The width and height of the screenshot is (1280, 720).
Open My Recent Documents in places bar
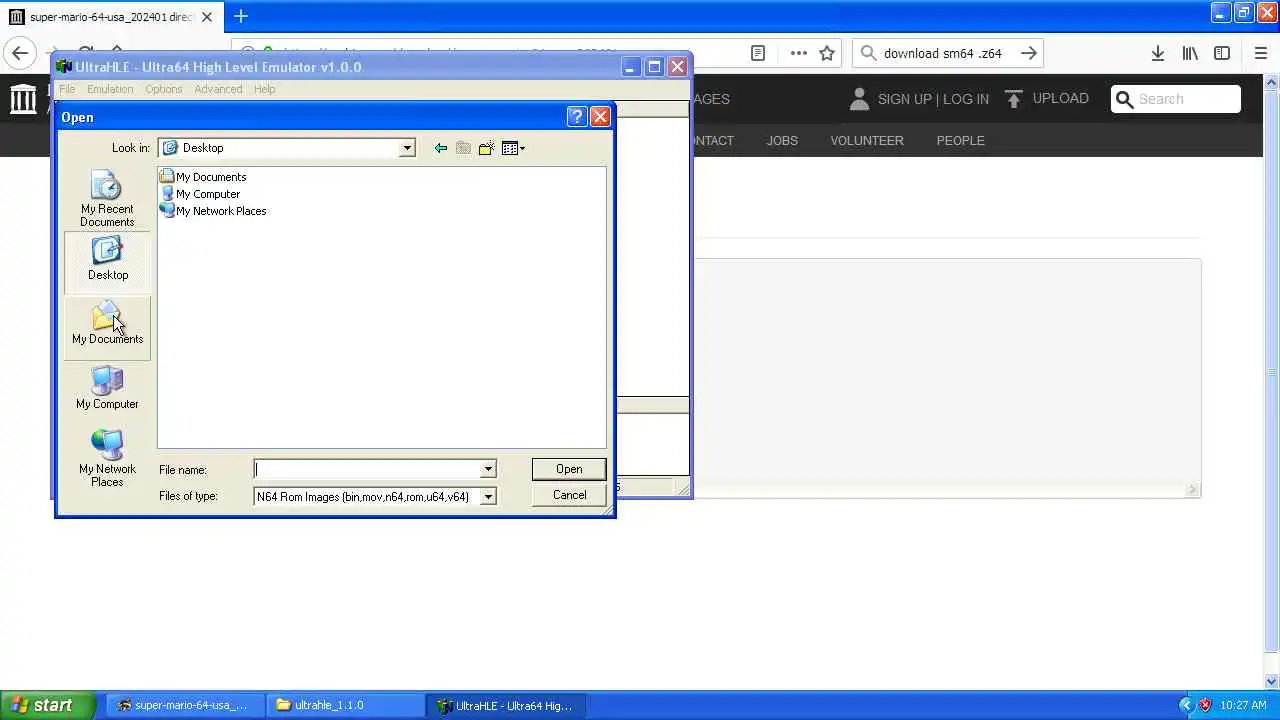click(107, 199)
